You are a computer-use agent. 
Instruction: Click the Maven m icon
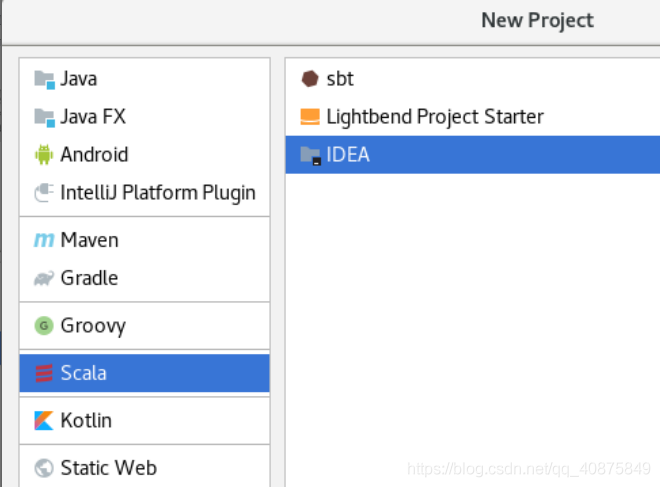coord(44,240)
